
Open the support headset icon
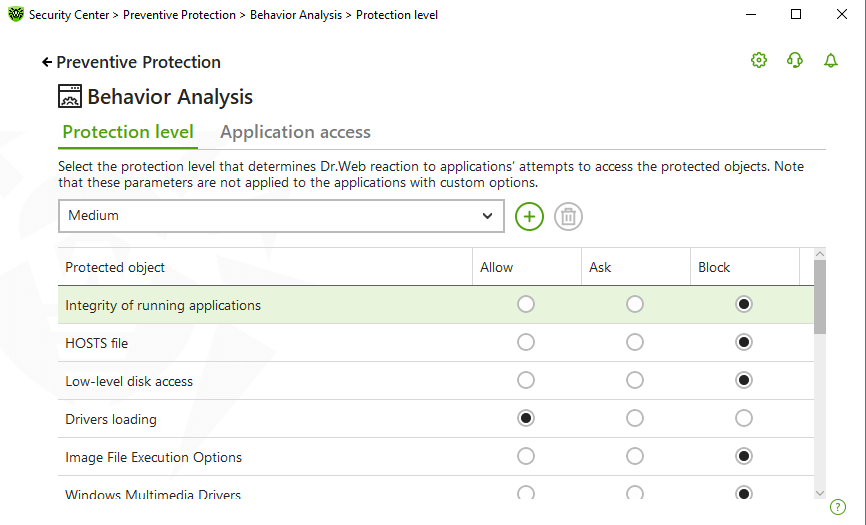[x=795, y=60]
